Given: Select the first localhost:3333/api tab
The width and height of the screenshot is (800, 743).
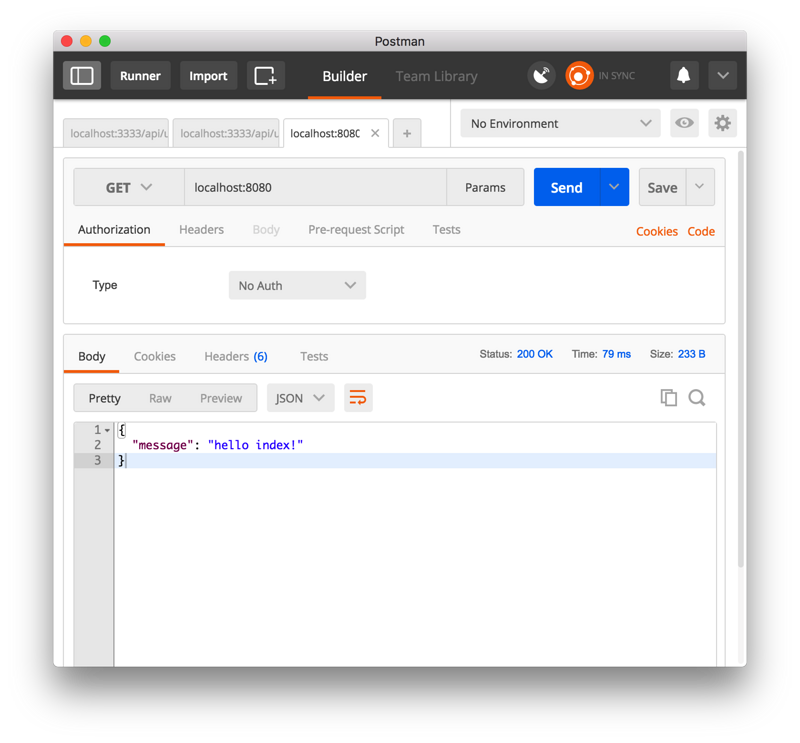Looking at the screenshot, I should (116, 133).
